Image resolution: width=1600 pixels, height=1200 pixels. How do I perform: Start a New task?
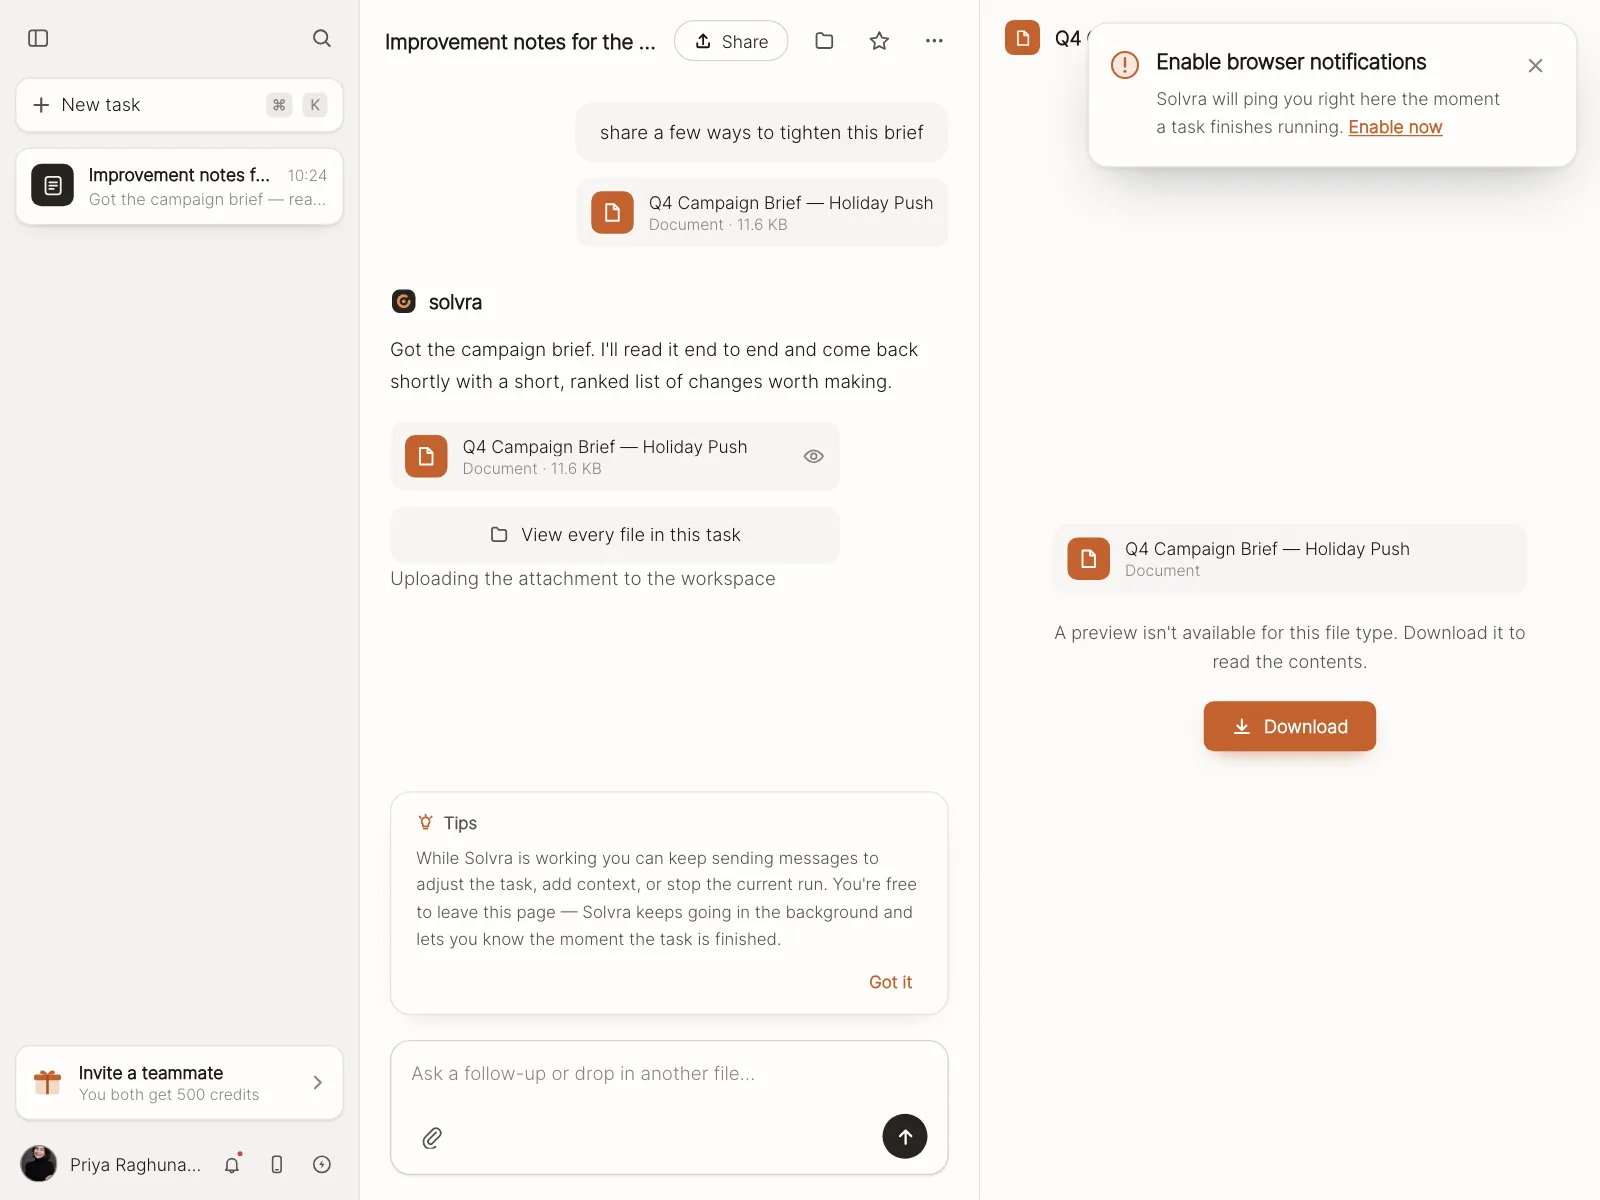(x=179, y=105)
